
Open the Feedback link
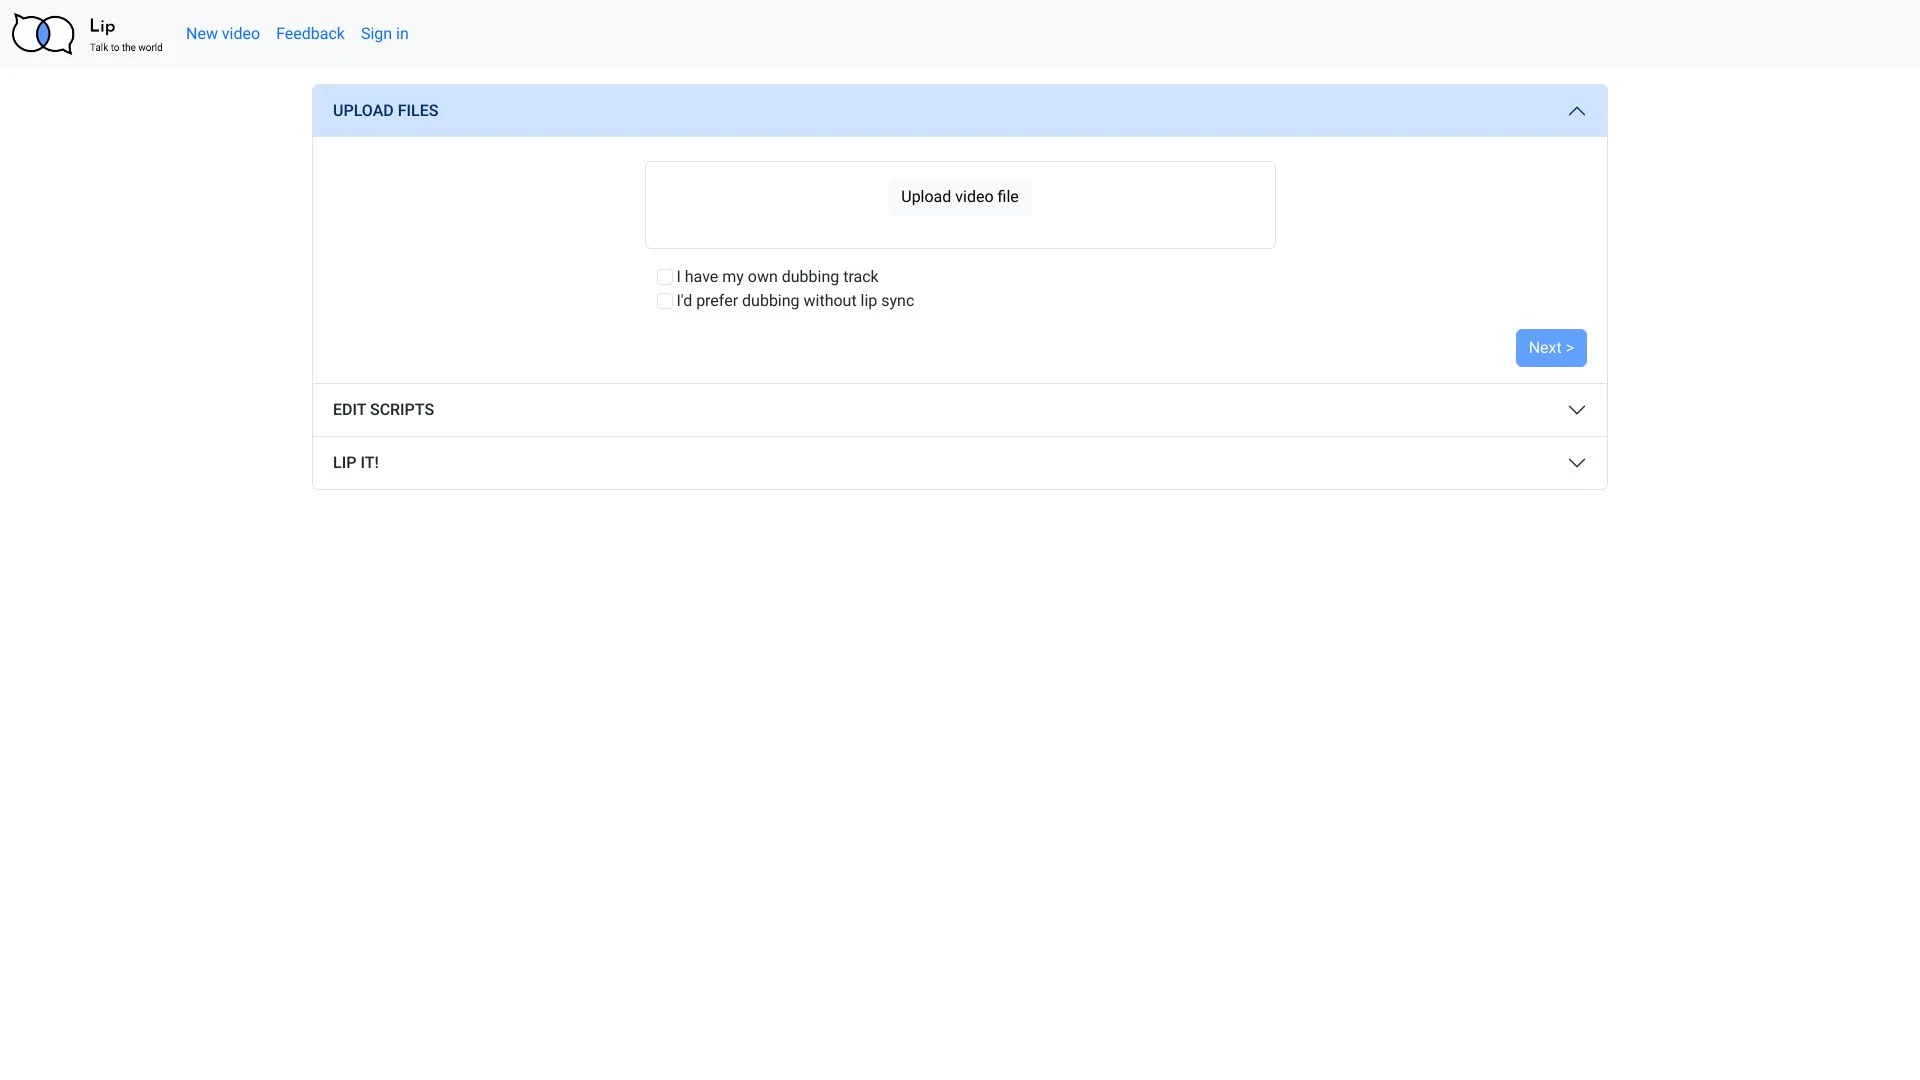coord(310,34)
